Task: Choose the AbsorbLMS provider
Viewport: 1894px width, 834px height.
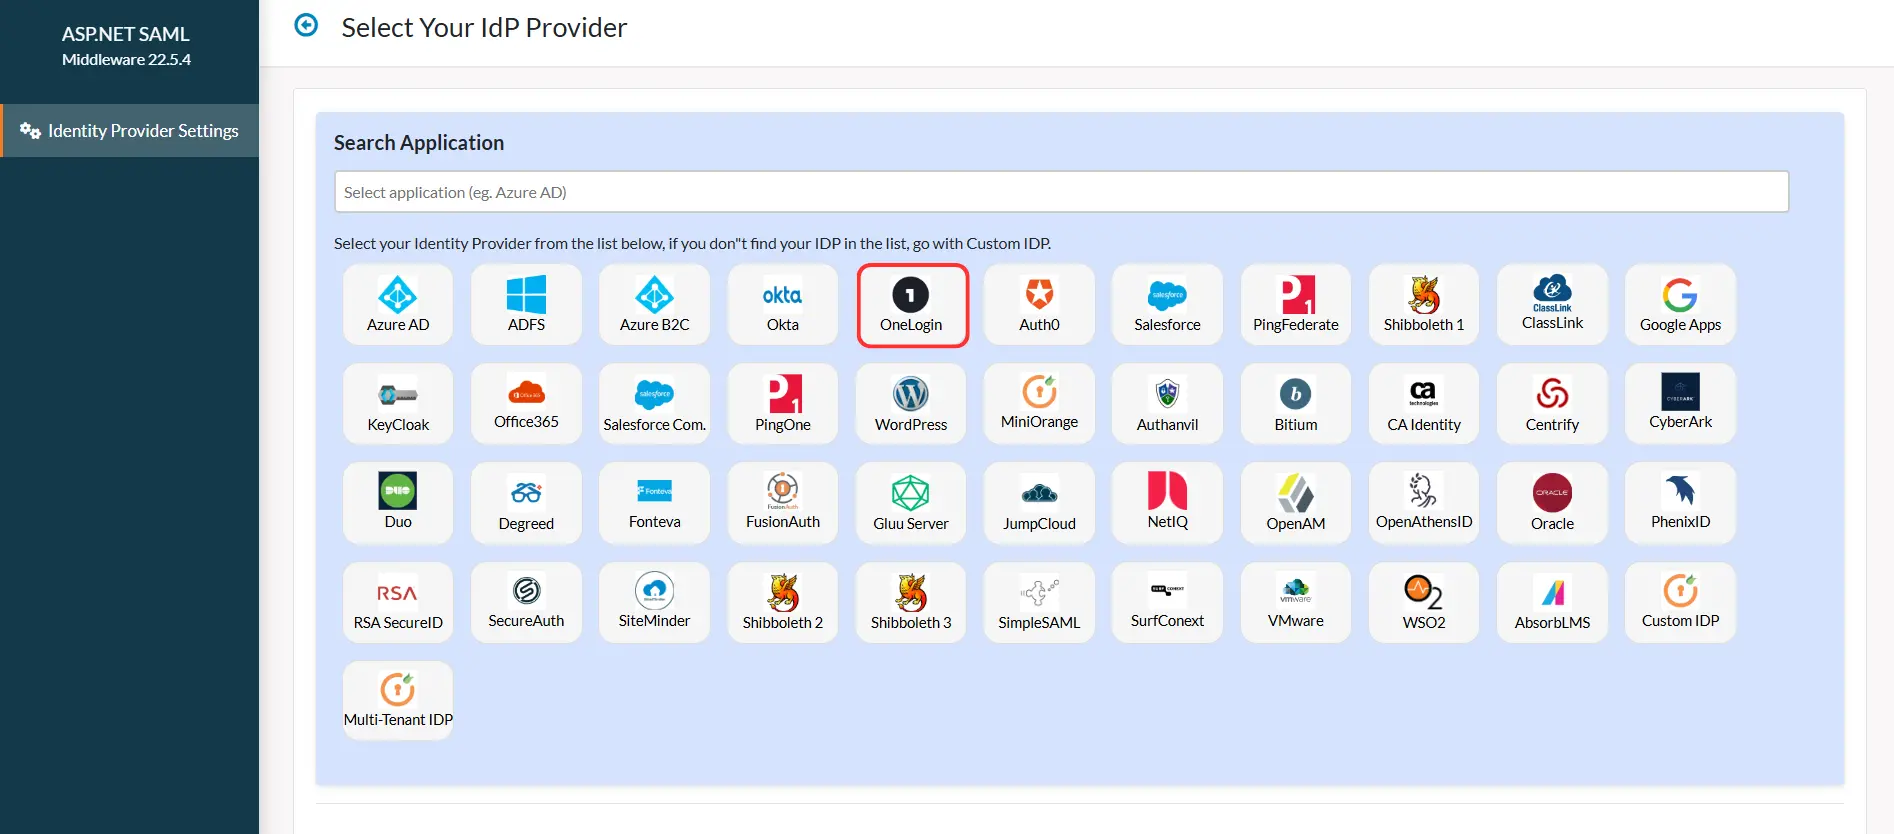Action: coord(1552,602)
